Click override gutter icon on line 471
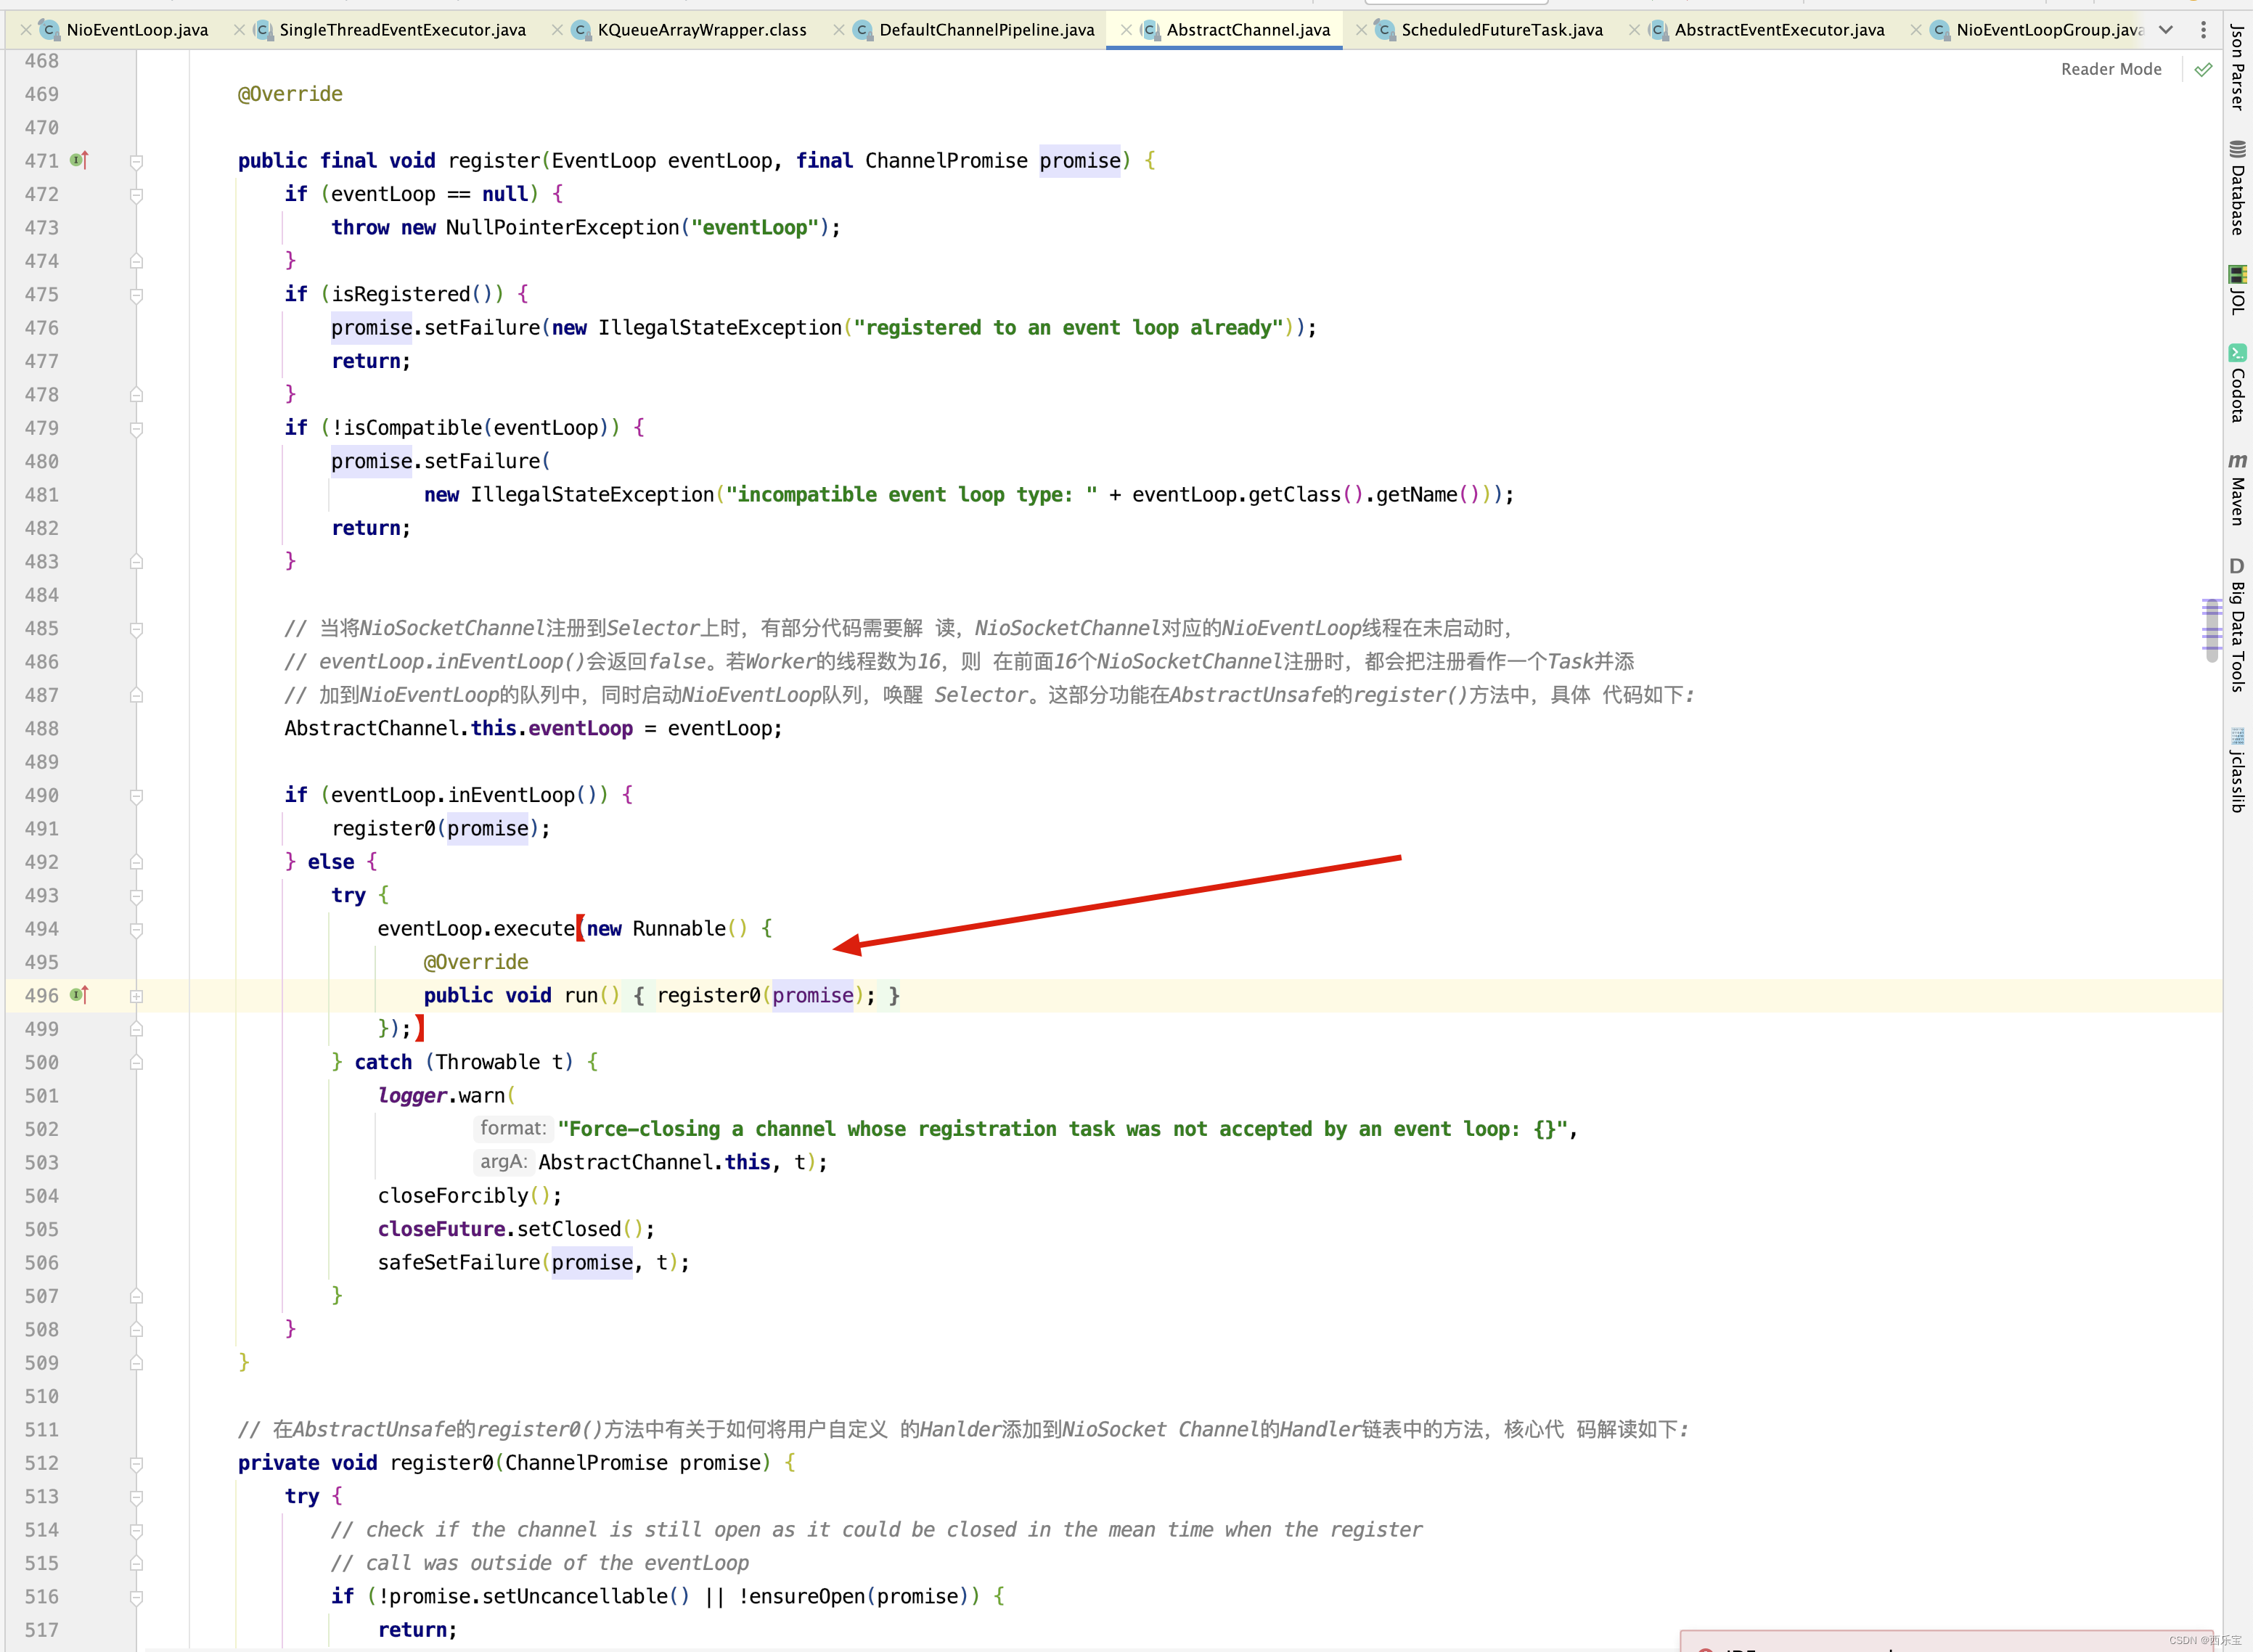Image resolution: width=2253 pixels, height=1652 pixels. coord(80,160)
